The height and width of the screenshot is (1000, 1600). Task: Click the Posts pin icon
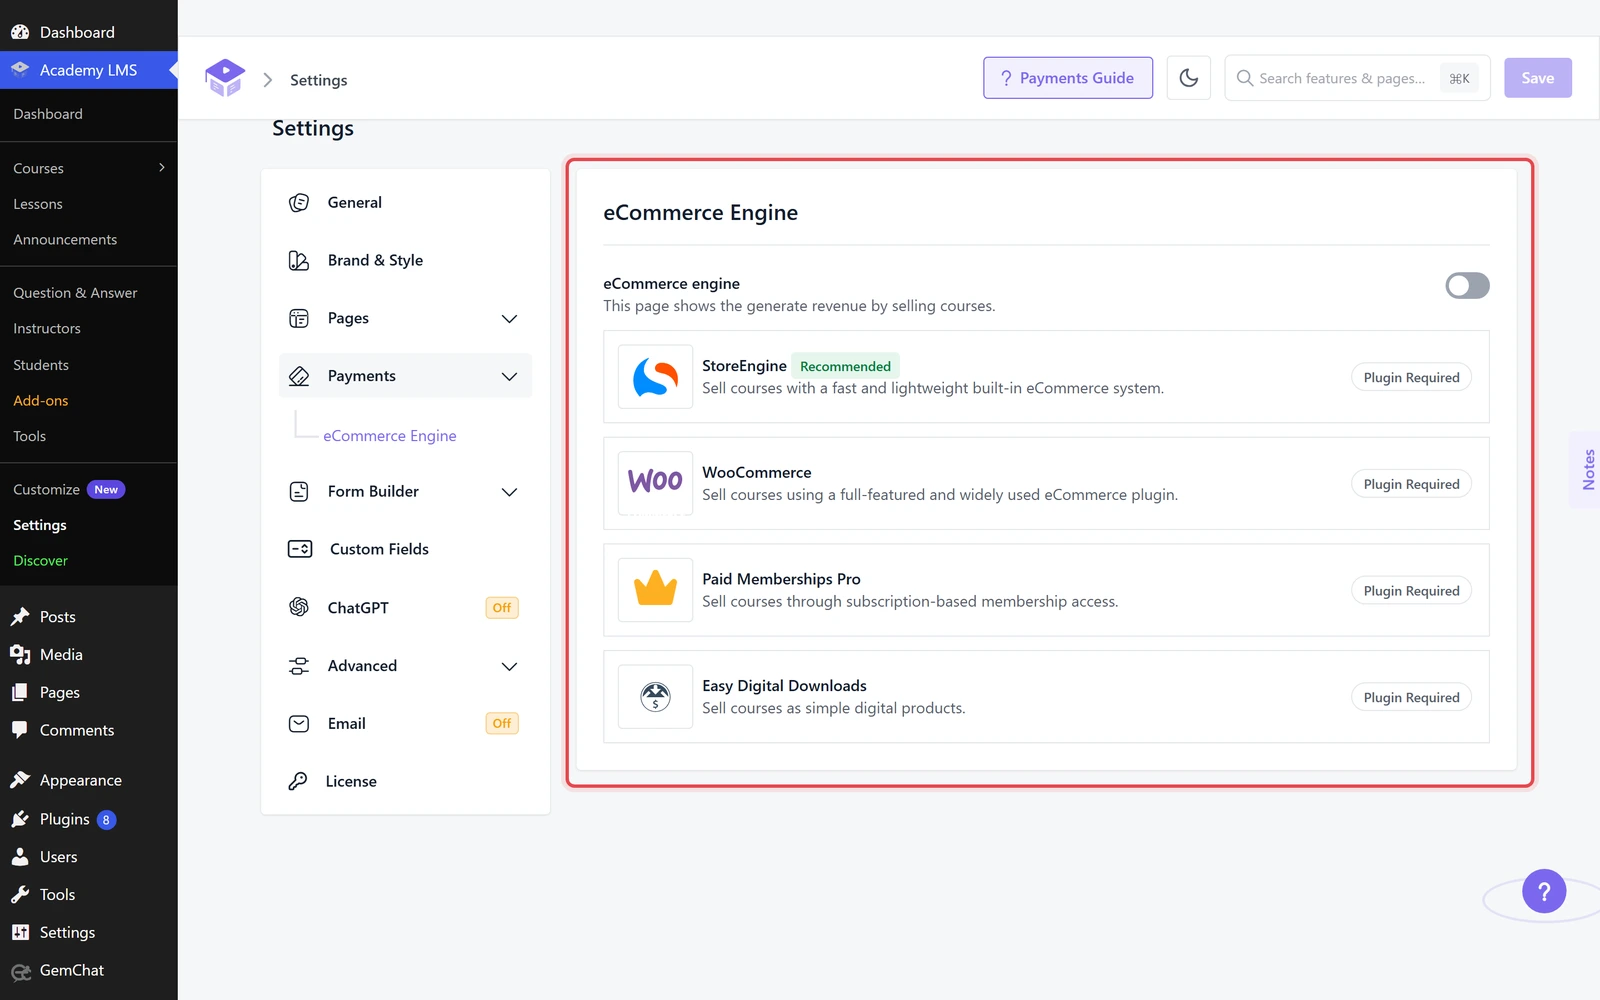(x=20, y=617)
